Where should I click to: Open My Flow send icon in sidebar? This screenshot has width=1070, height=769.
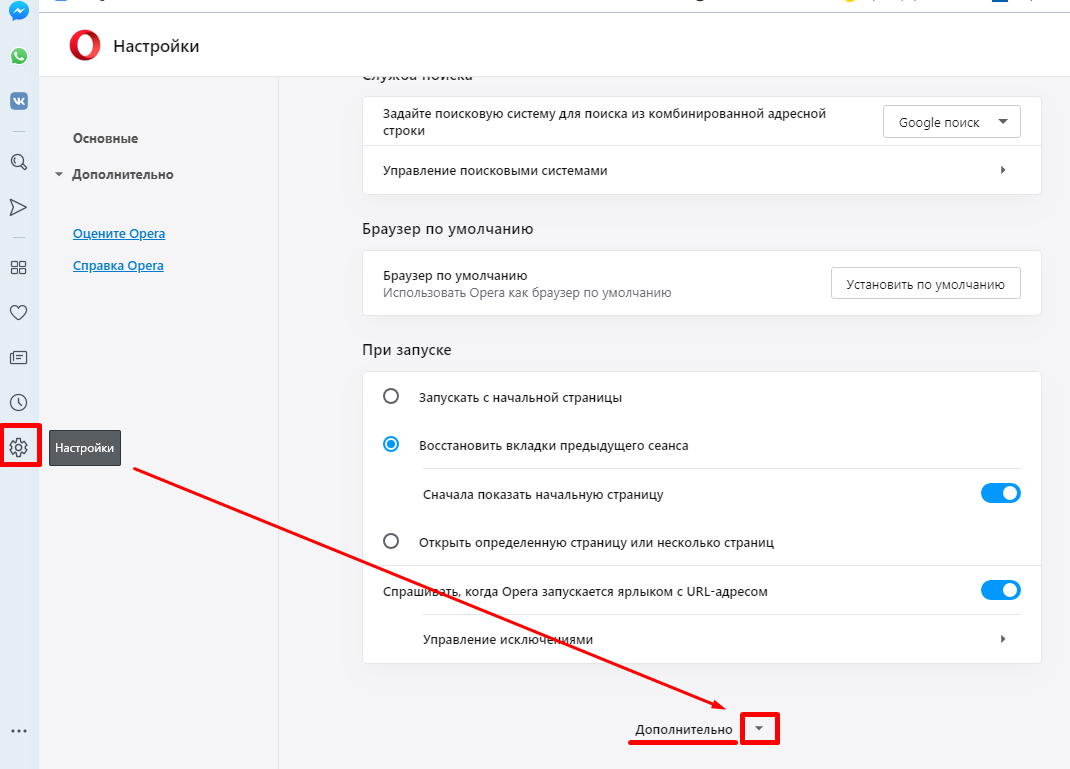click(x=18, y=207)
